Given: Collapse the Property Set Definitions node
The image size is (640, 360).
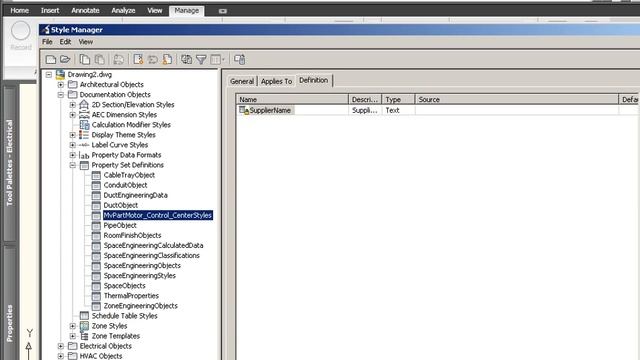Looking at the screenshot, I should (73, 165).
